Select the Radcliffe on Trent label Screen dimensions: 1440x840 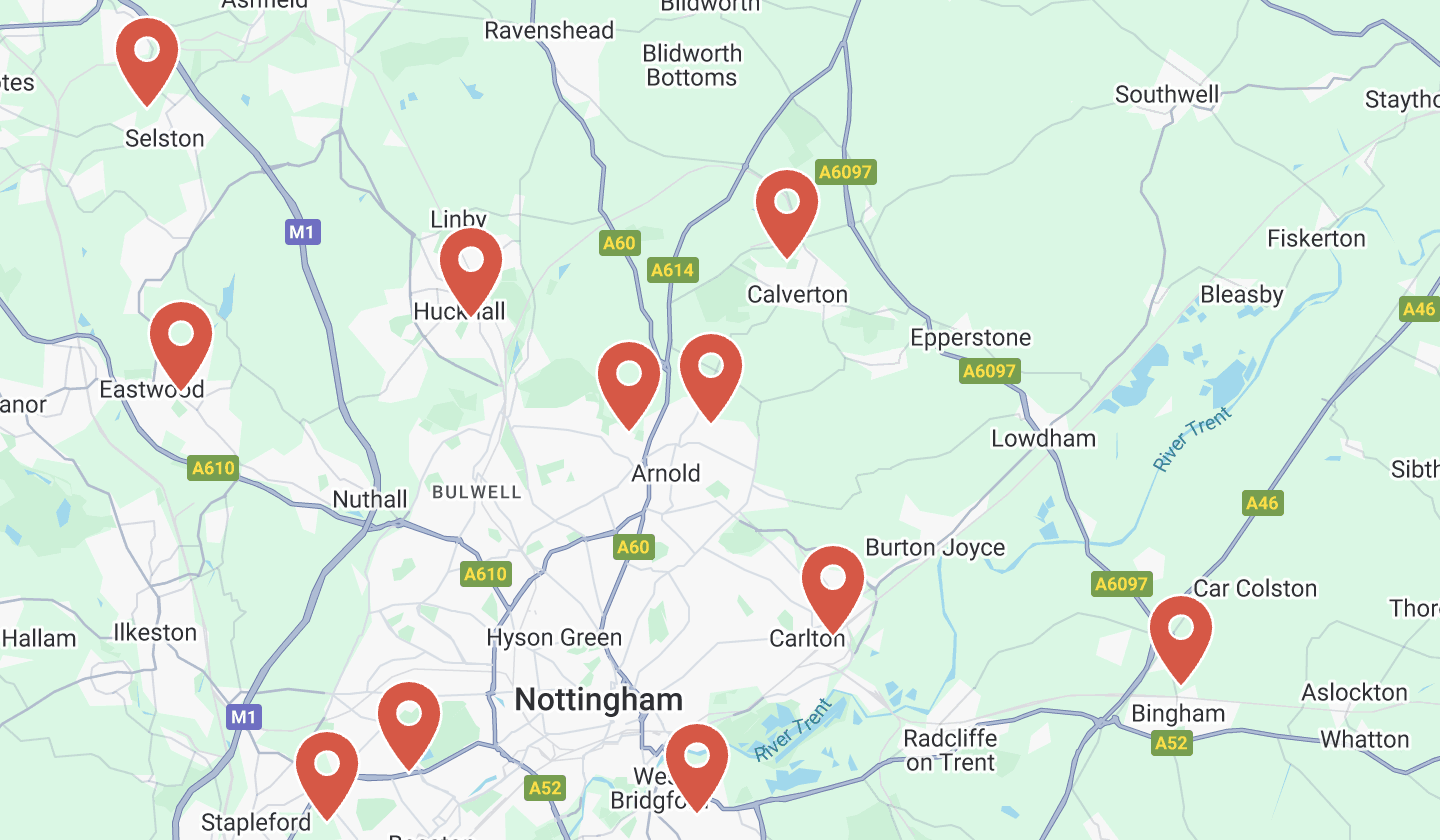(x=950, y=750)
